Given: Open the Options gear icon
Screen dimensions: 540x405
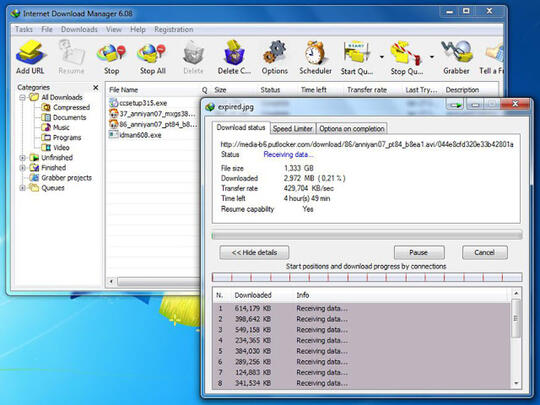Looking at the screenshot, I should [274, 57].
